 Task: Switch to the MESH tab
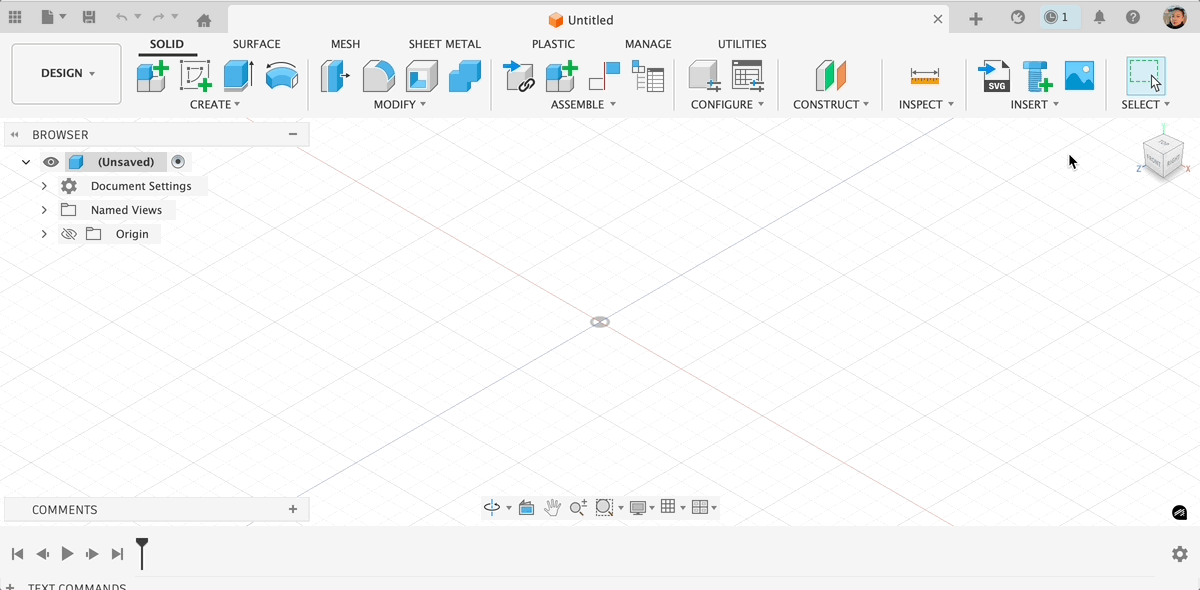coord(345,44)
